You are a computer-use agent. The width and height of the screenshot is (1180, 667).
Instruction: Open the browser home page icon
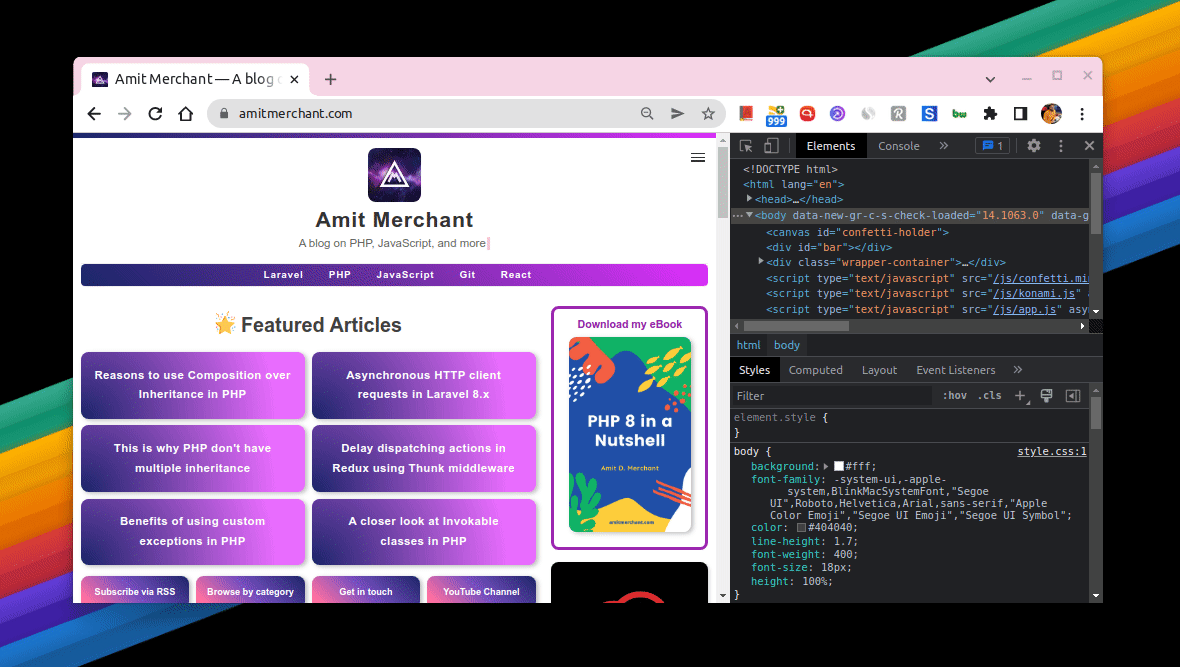point(186,114)
